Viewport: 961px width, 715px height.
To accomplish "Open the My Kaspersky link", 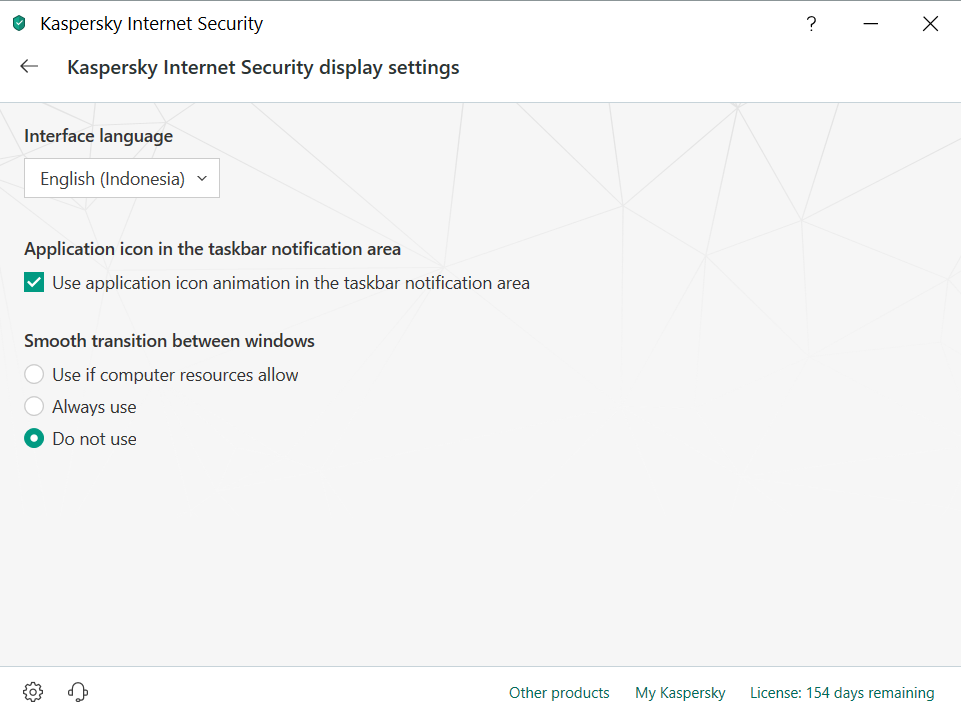I will [x=680, y=693].
